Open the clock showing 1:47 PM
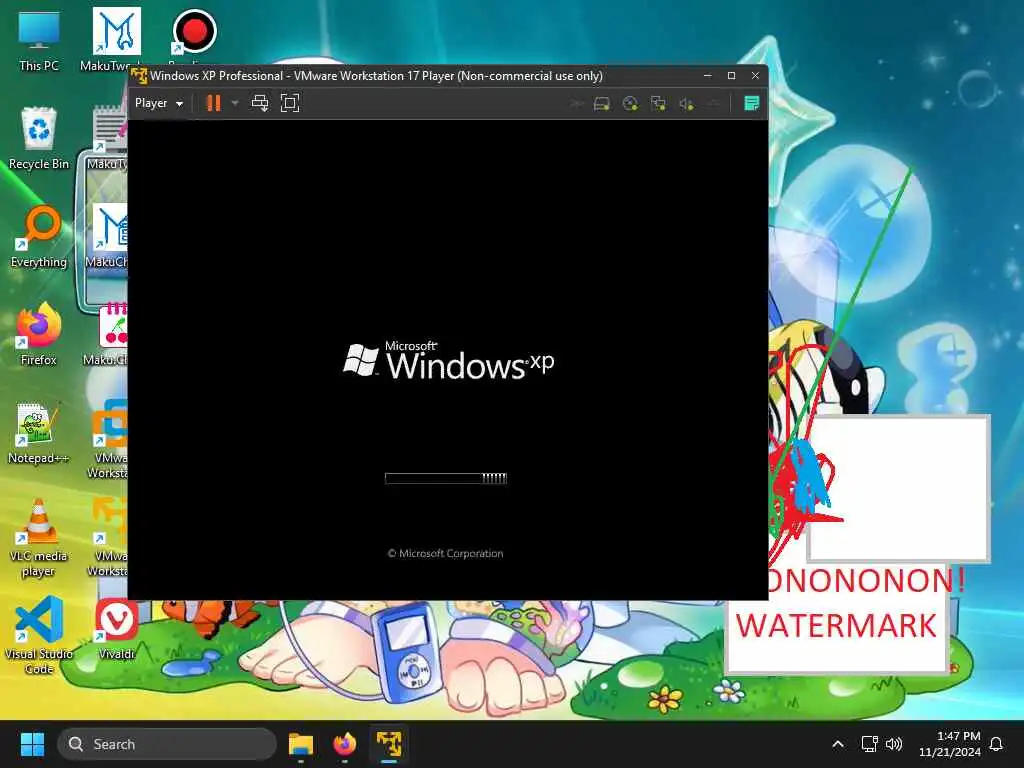Screen dimensions: 1024x768 coord(950,744)
